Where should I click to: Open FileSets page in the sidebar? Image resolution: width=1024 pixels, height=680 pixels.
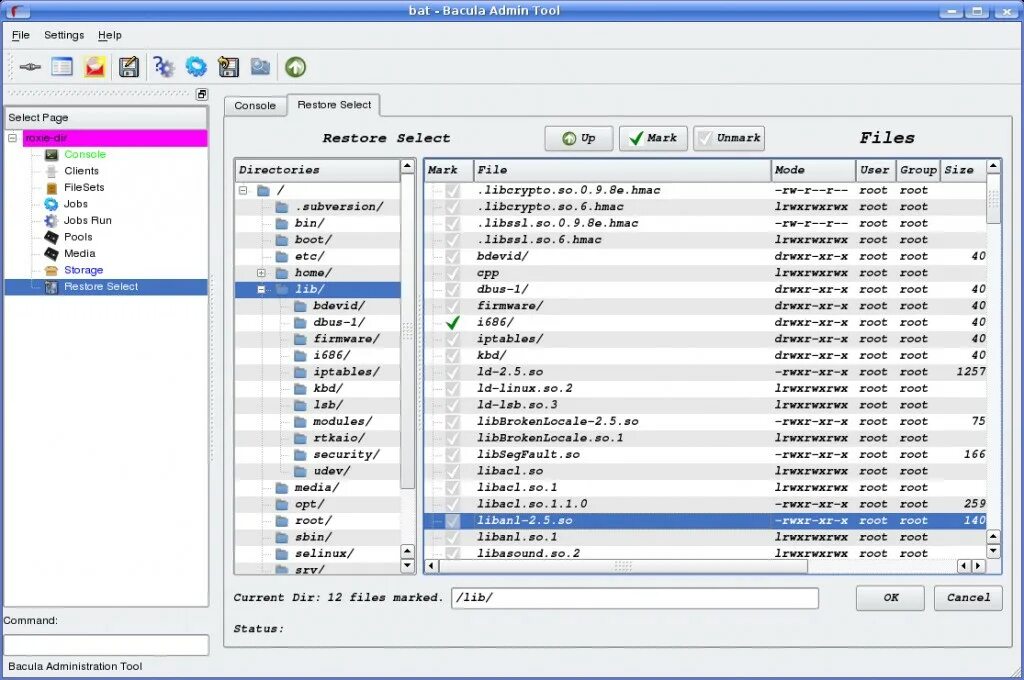pos(84,187)
